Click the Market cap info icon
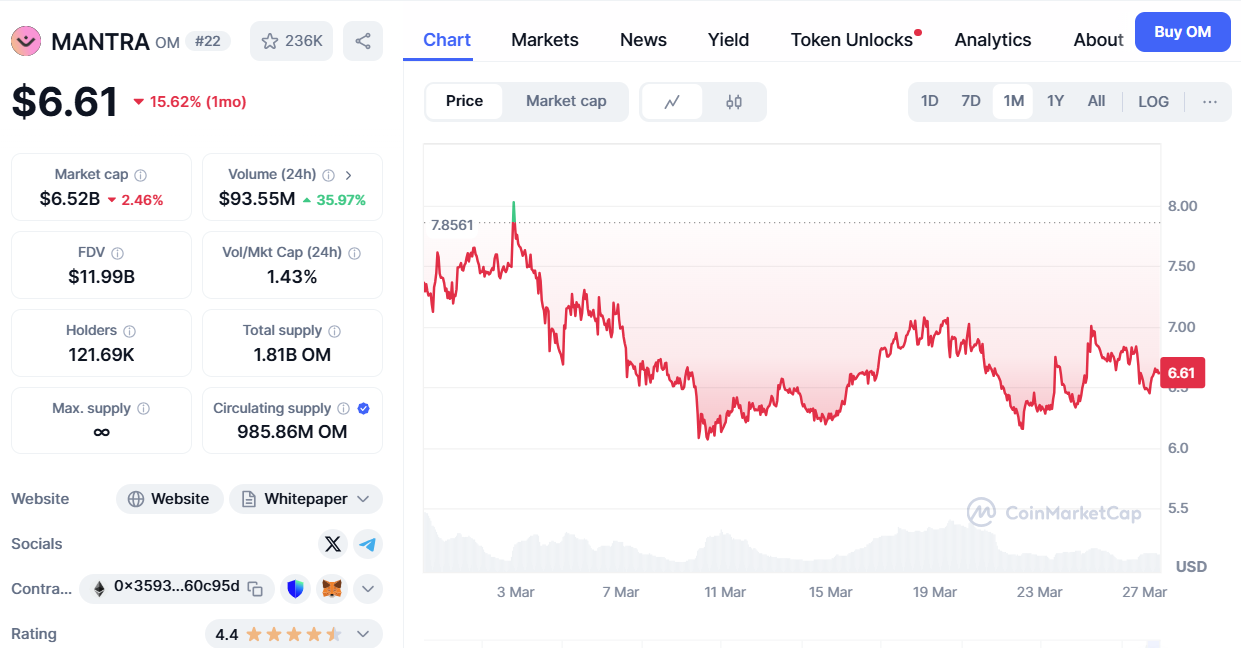The height and width of the screenshot is (648, 1241). point(140,175)
